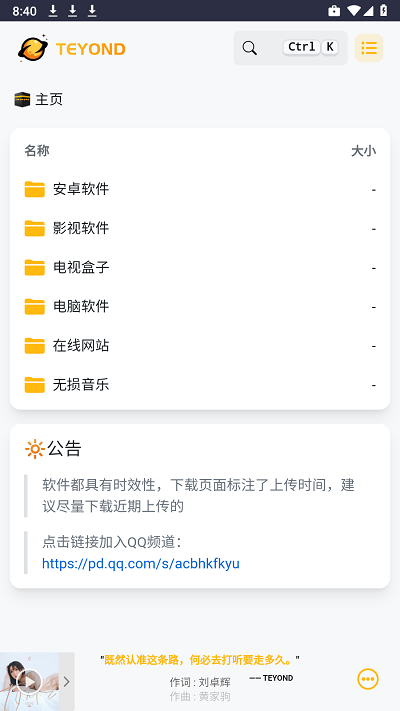The image size is (400, 711).
Task: Click the 主页 home breadcrumb icon
Action: [22, 99]
